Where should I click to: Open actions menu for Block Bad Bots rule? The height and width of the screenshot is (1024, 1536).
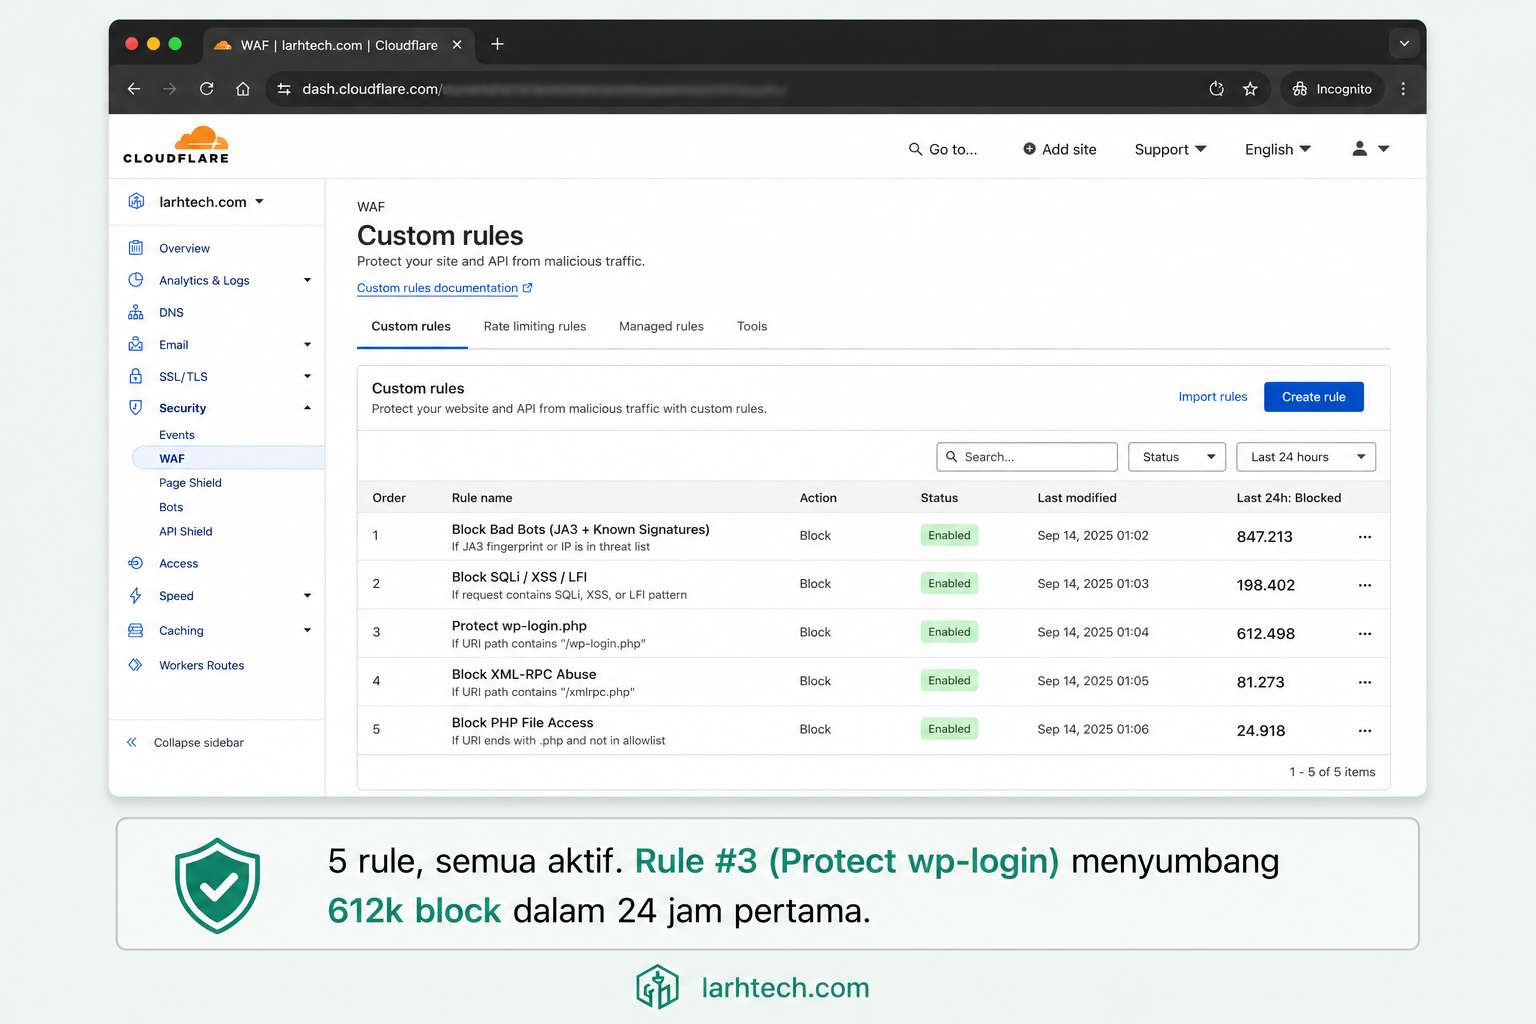(1365, 537)
